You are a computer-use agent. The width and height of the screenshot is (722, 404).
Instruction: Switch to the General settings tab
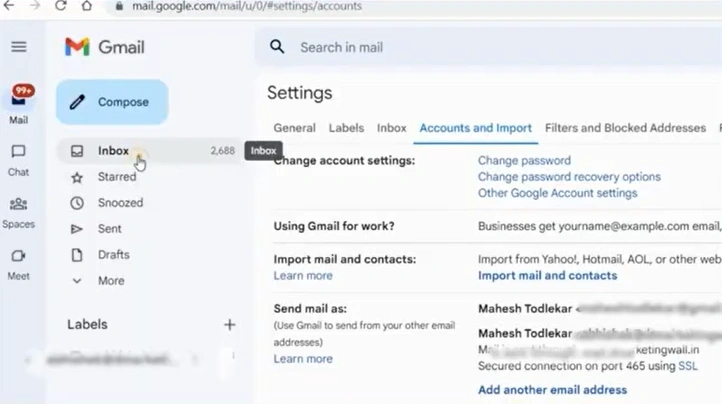tap(295, 128)
